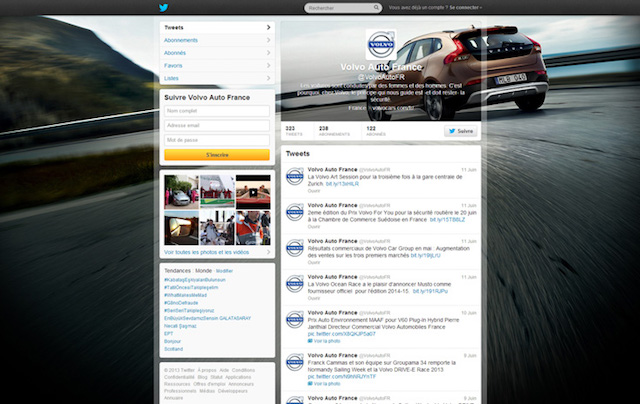The height and width of the screenshot is (404, 640).
Task: Click the chevron next to Listes
Action: [x=269, y=78]
